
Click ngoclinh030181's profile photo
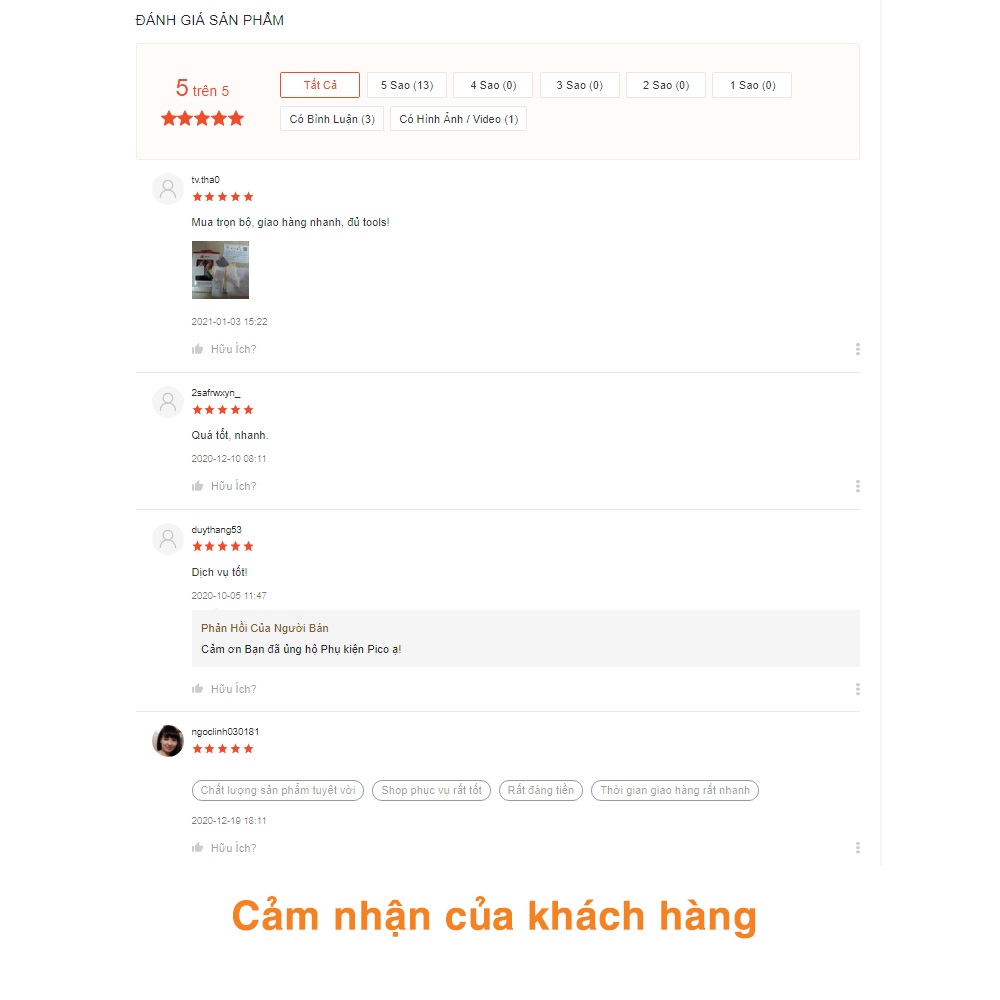(168, 741)
